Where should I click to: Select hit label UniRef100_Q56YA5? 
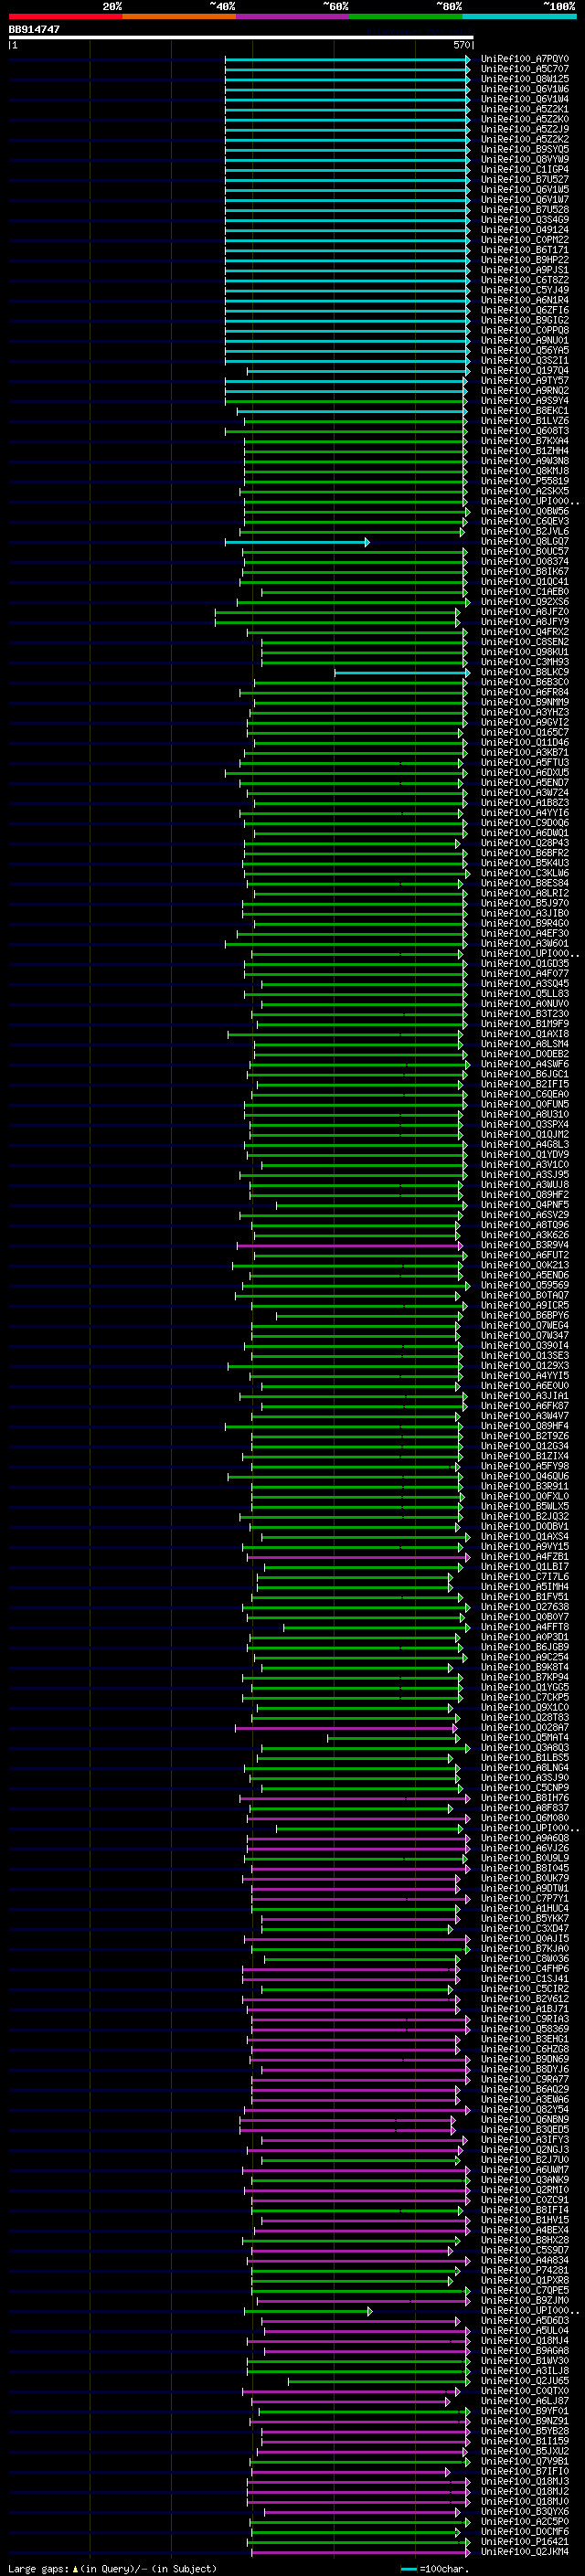coord(525,350)
